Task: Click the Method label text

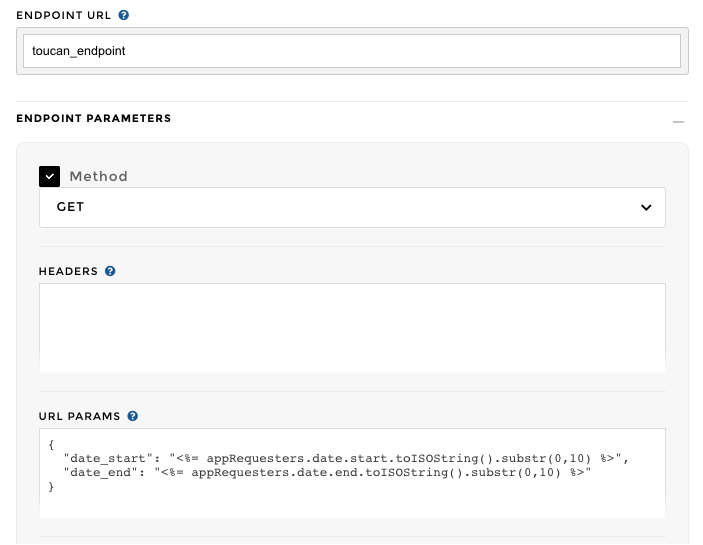Action: (x=98, y=177)
